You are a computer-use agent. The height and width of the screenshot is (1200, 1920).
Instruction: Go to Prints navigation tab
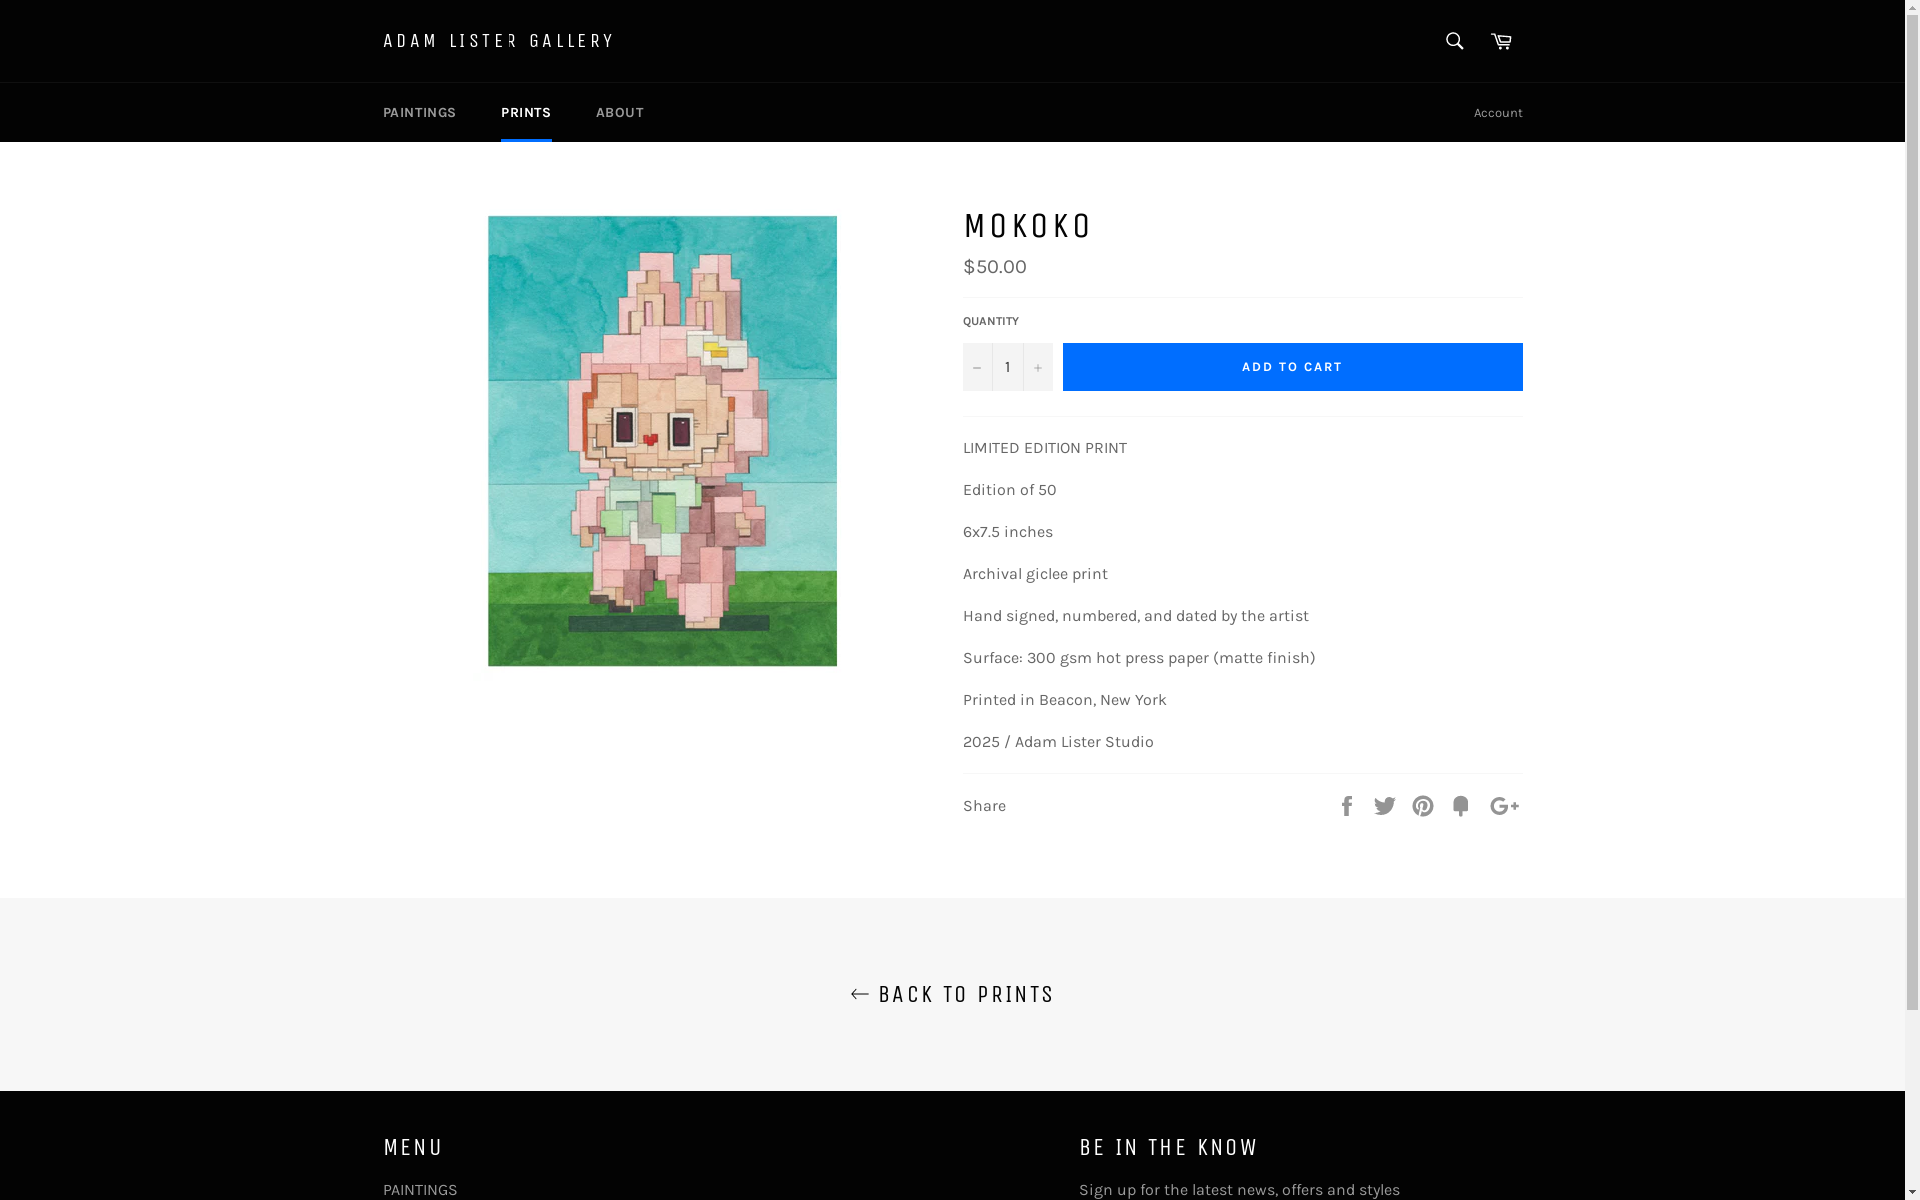[x=526, y=113]
